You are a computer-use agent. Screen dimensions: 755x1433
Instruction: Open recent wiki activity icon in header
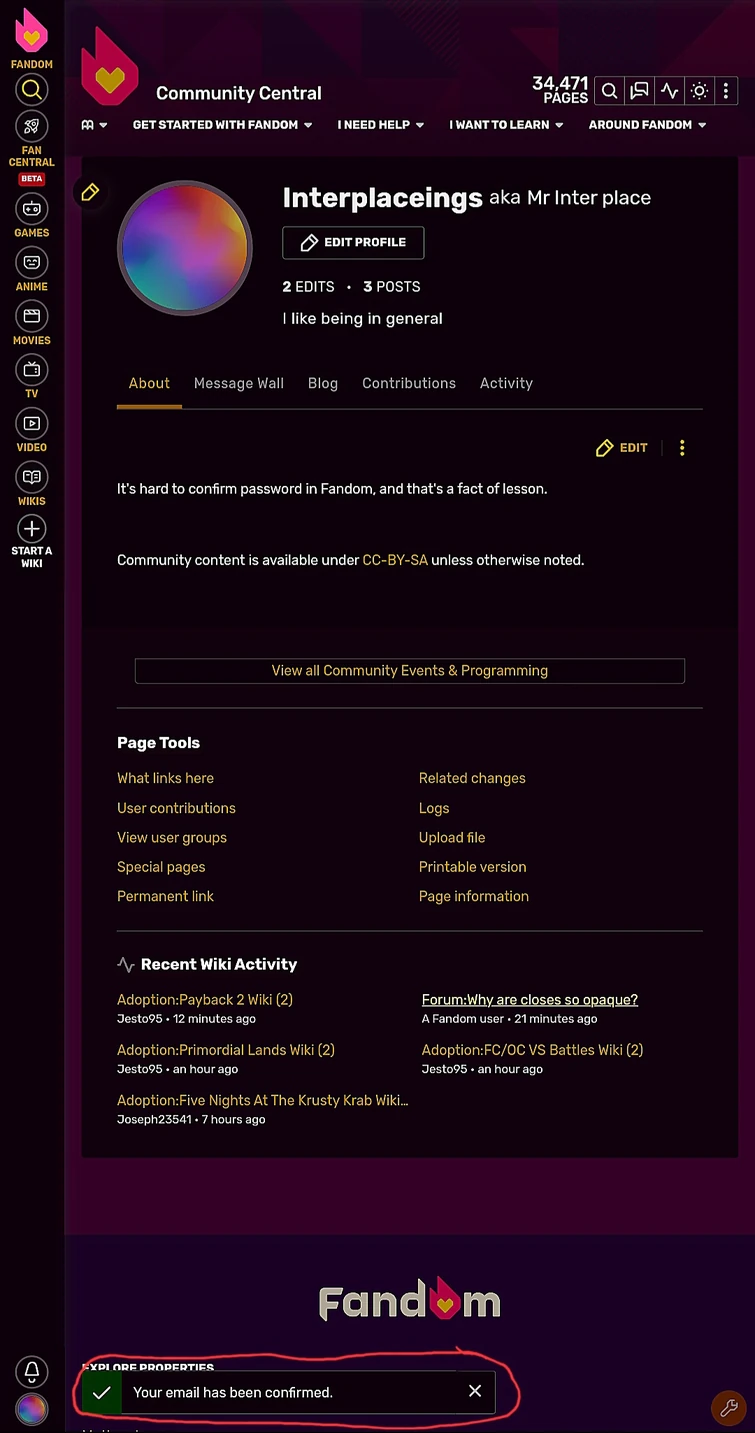click(669, 91)
